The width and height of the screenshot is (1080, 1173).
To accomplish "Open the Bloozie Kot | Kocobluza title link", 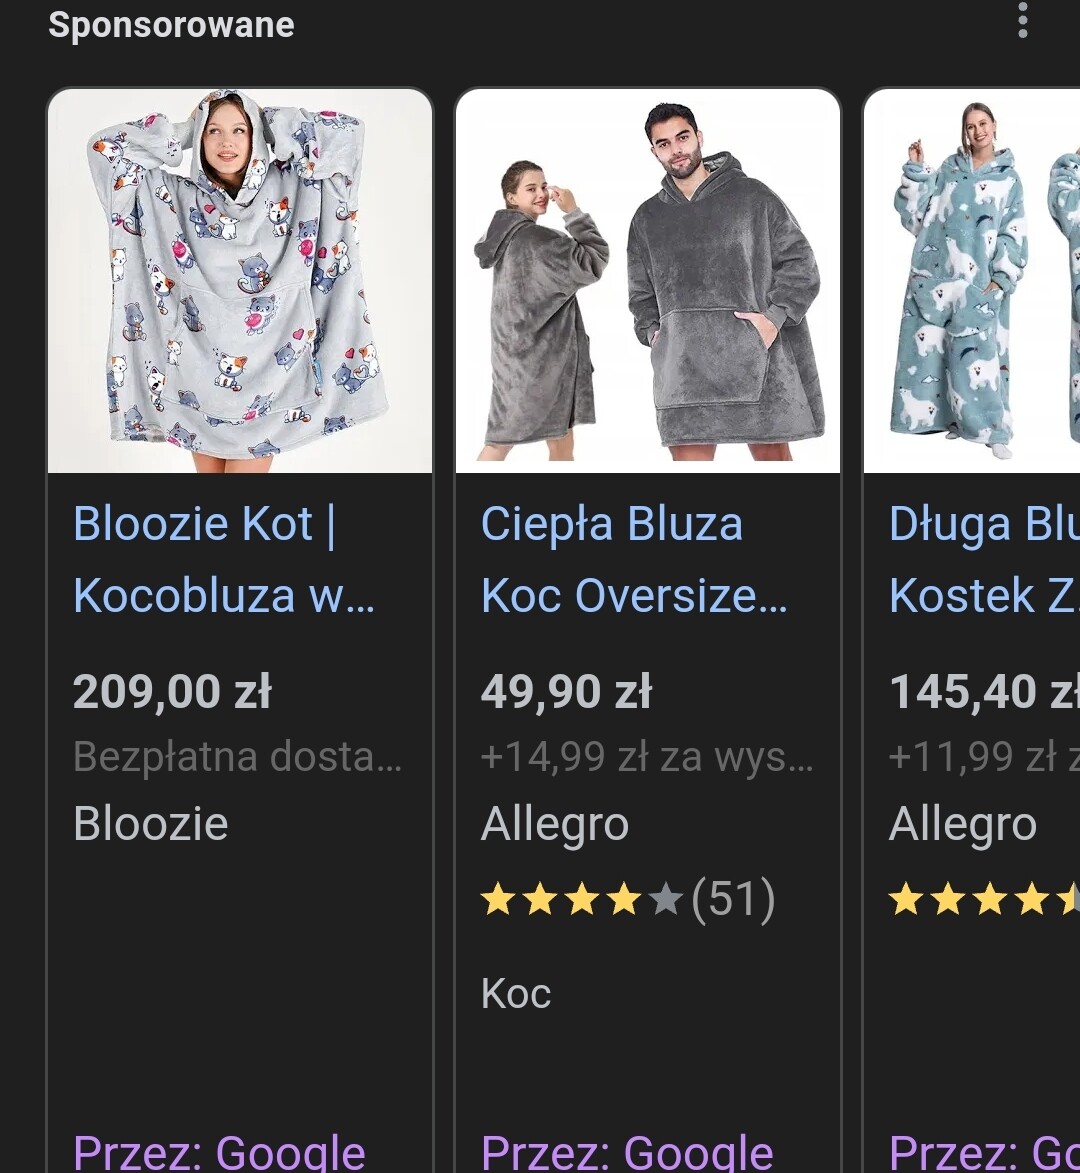I will (224, 560).
